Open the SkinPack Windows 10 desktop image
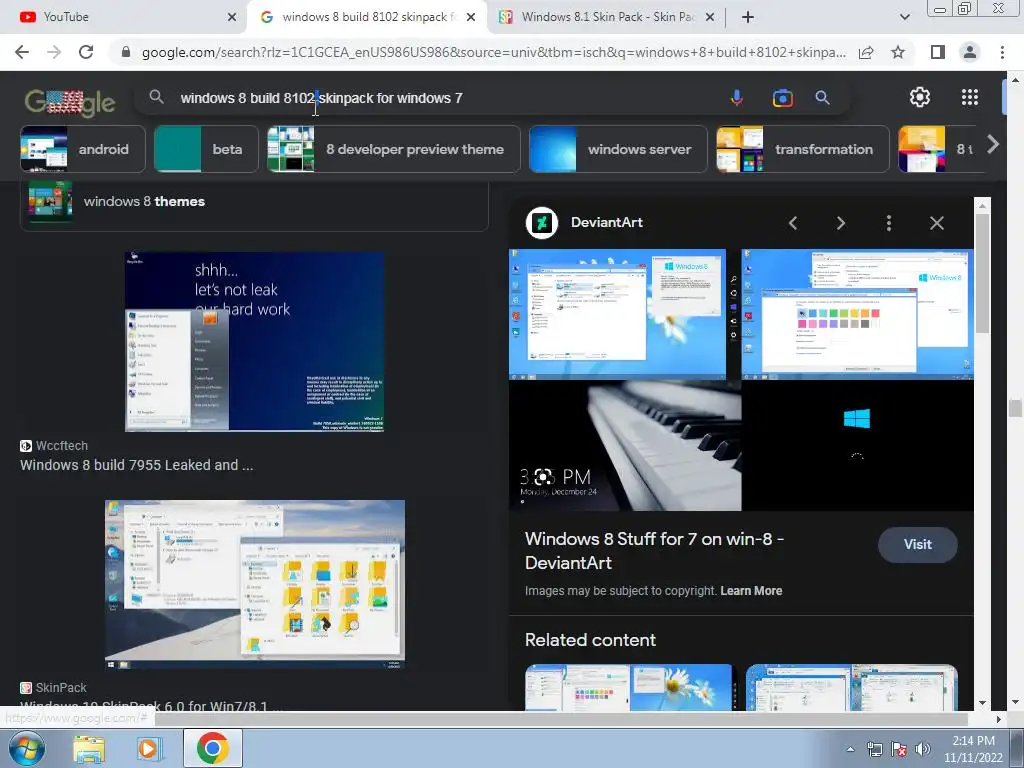 point(255,584)
